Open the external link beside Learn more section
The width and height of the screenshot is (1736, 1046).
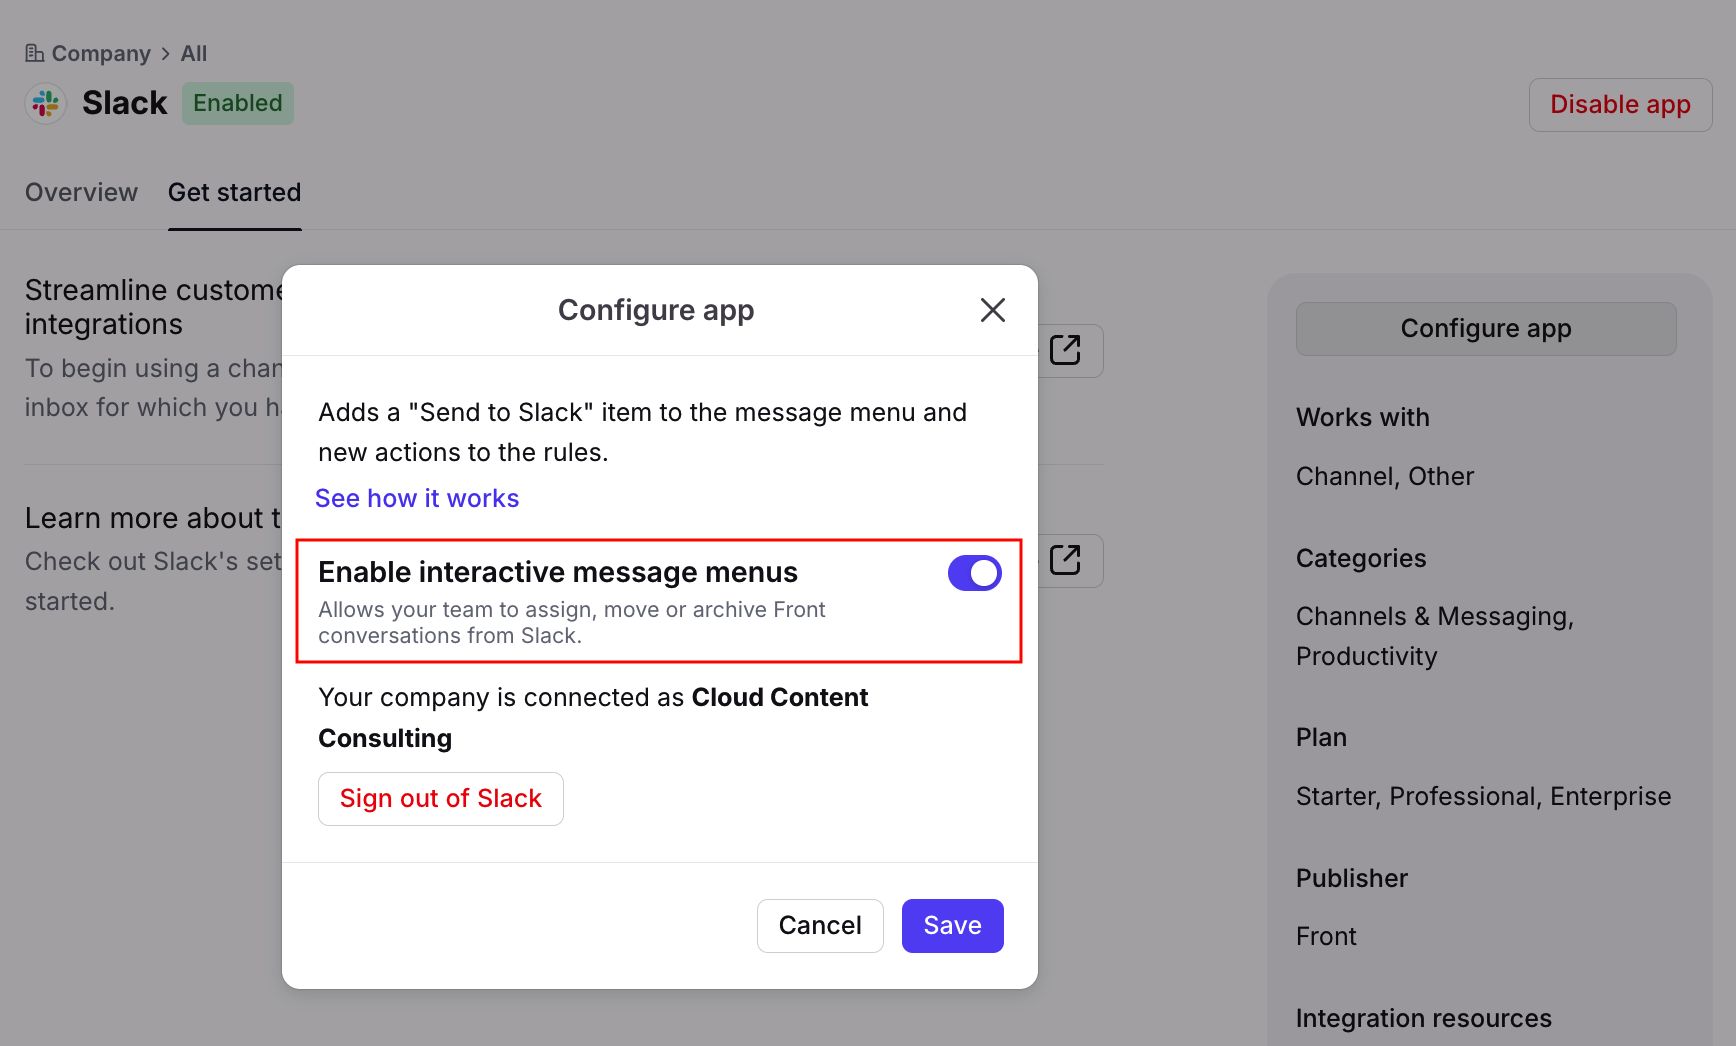click(1066, 560)
